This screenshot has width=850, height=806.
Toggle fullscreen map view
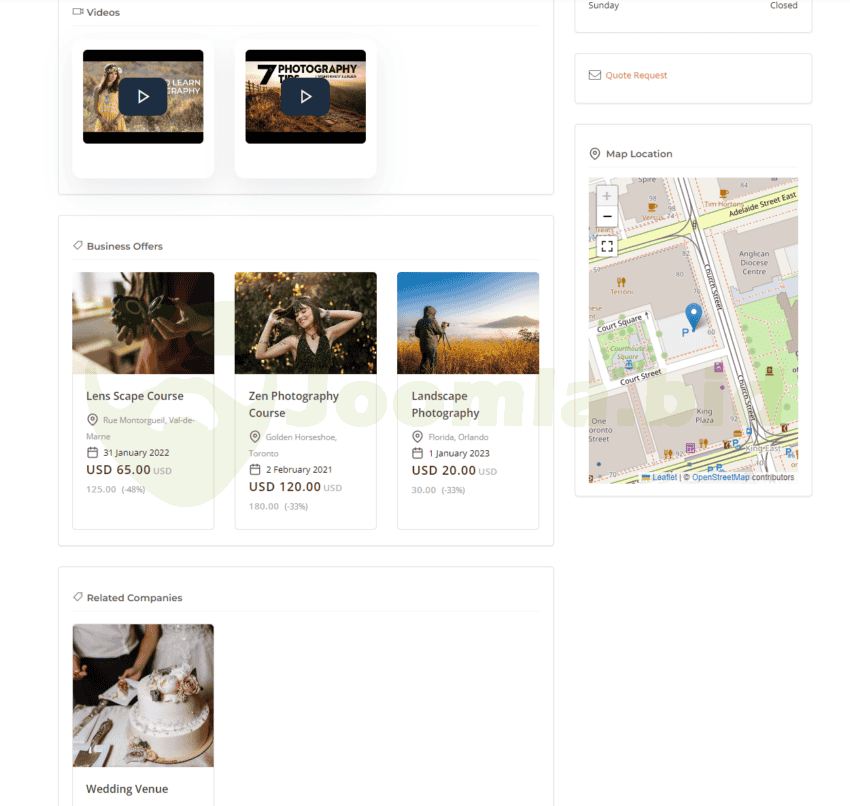click(x=606, y=245)
